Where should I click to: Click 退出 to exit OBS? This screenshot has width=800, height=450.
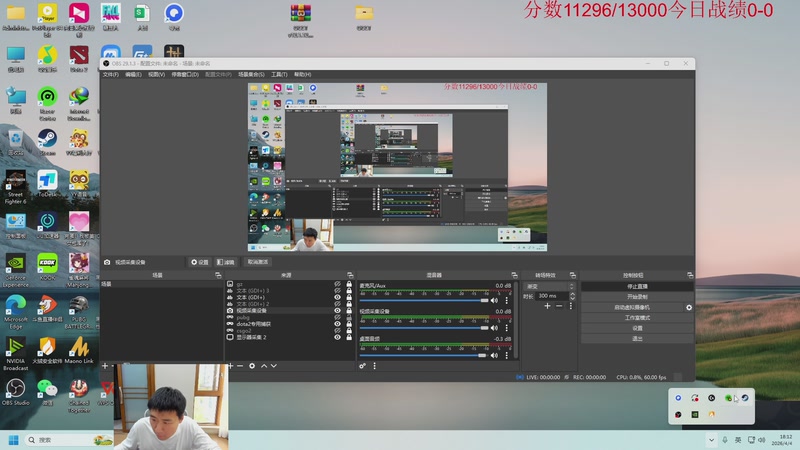(637, 338)
